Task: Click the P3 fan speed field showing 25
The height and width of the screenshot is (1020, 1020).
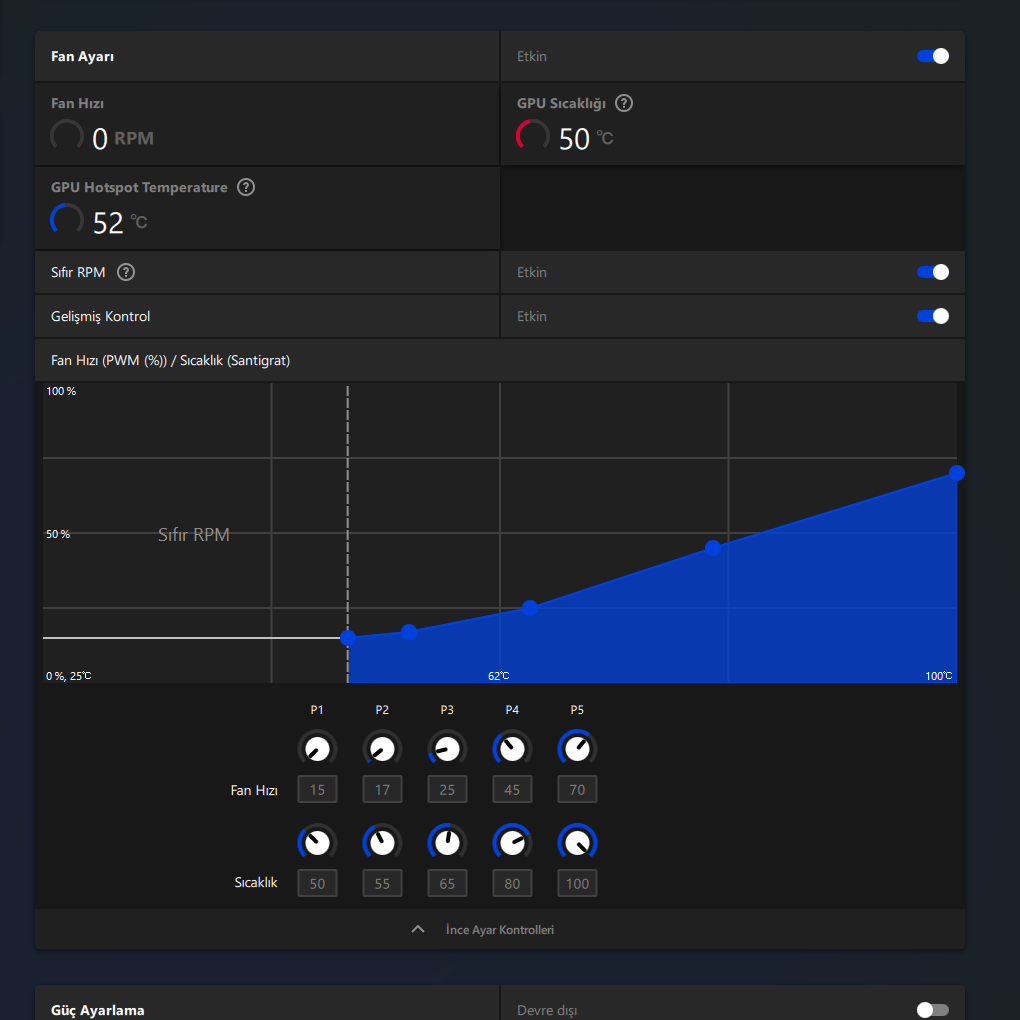Action: [448, 789]
